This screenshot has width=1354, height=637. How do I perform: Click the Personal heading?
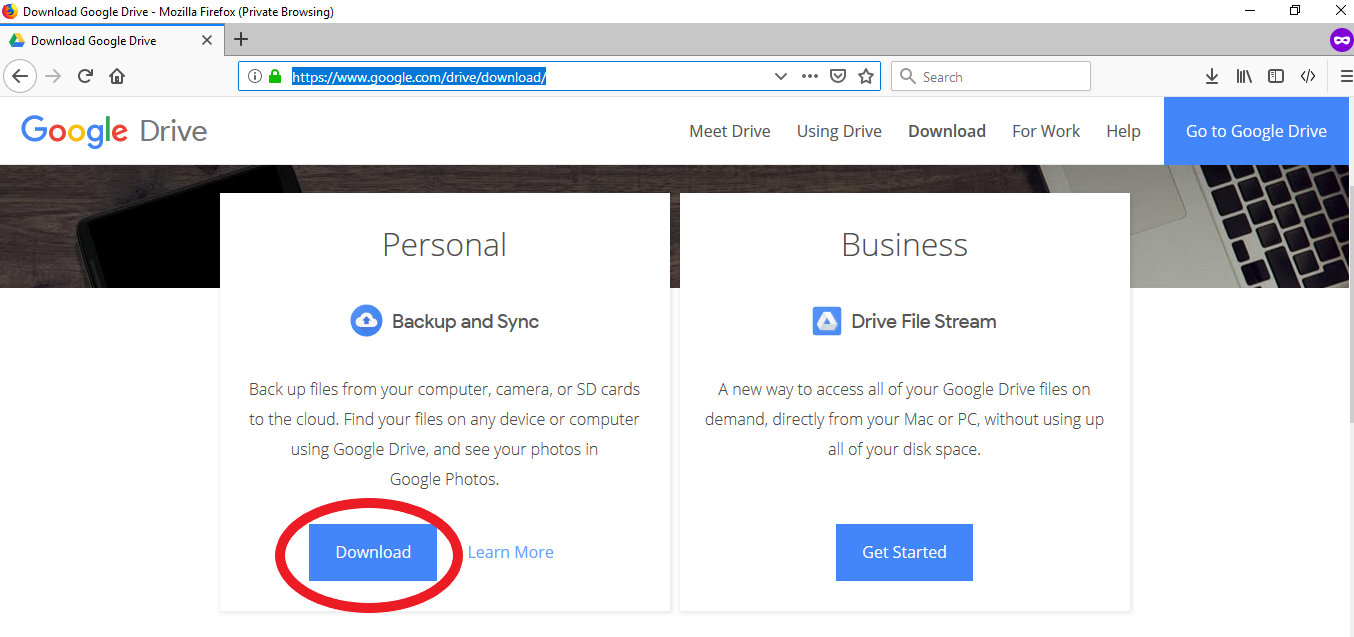444,245
